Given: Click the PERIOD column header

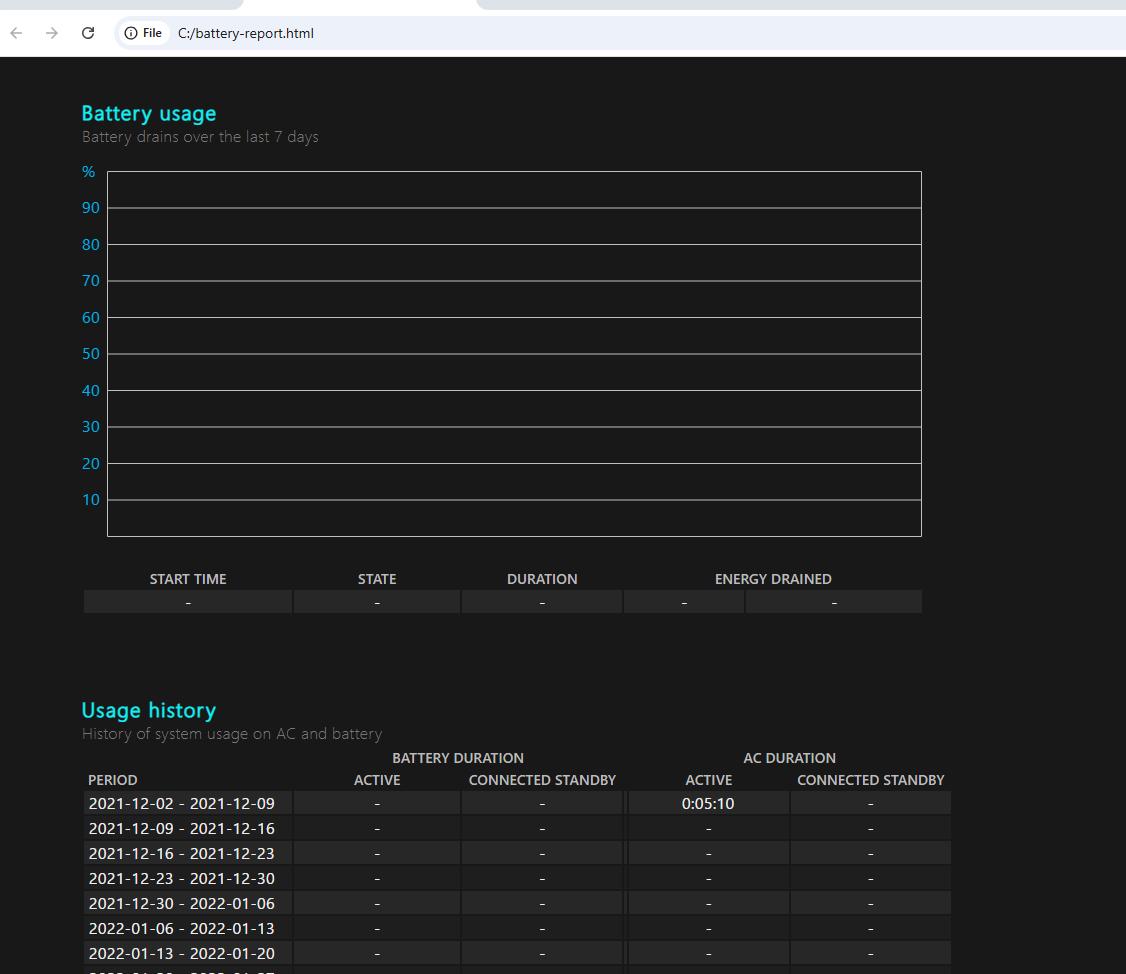Looking at the screenshot, I should [x=113, y=780].
